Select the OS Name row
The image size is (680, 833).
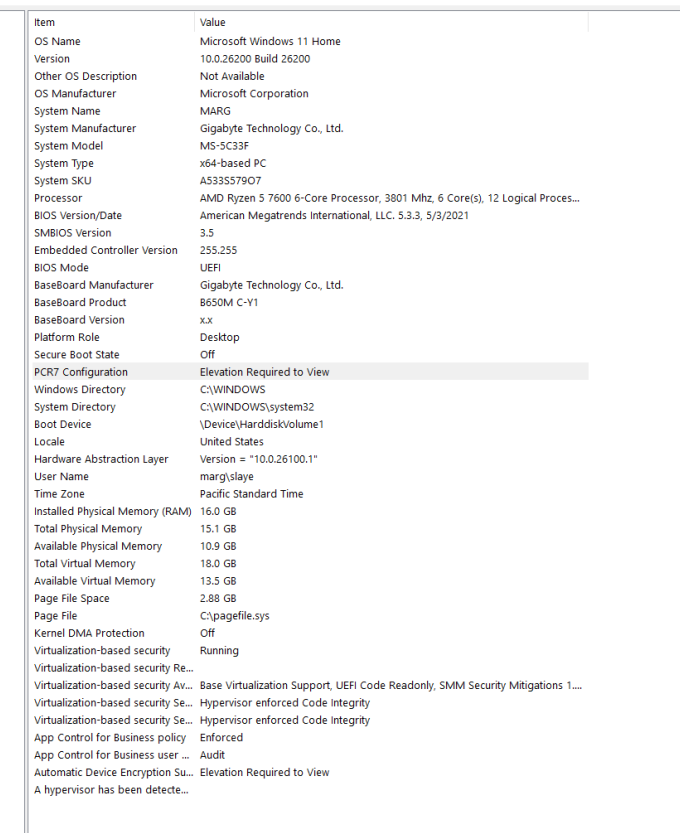pyautogui.click(x=309, y=41)
